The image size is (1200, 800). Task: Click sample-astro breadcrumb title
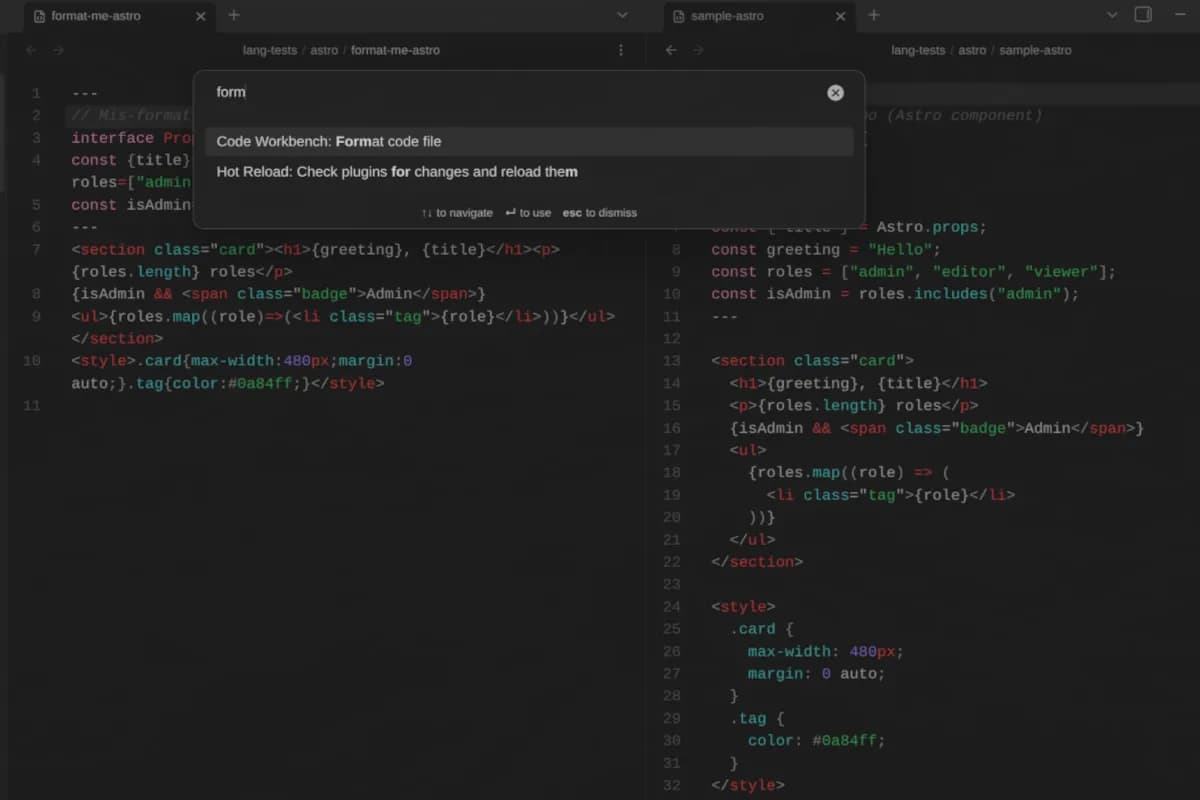(x=1035, y=50)
